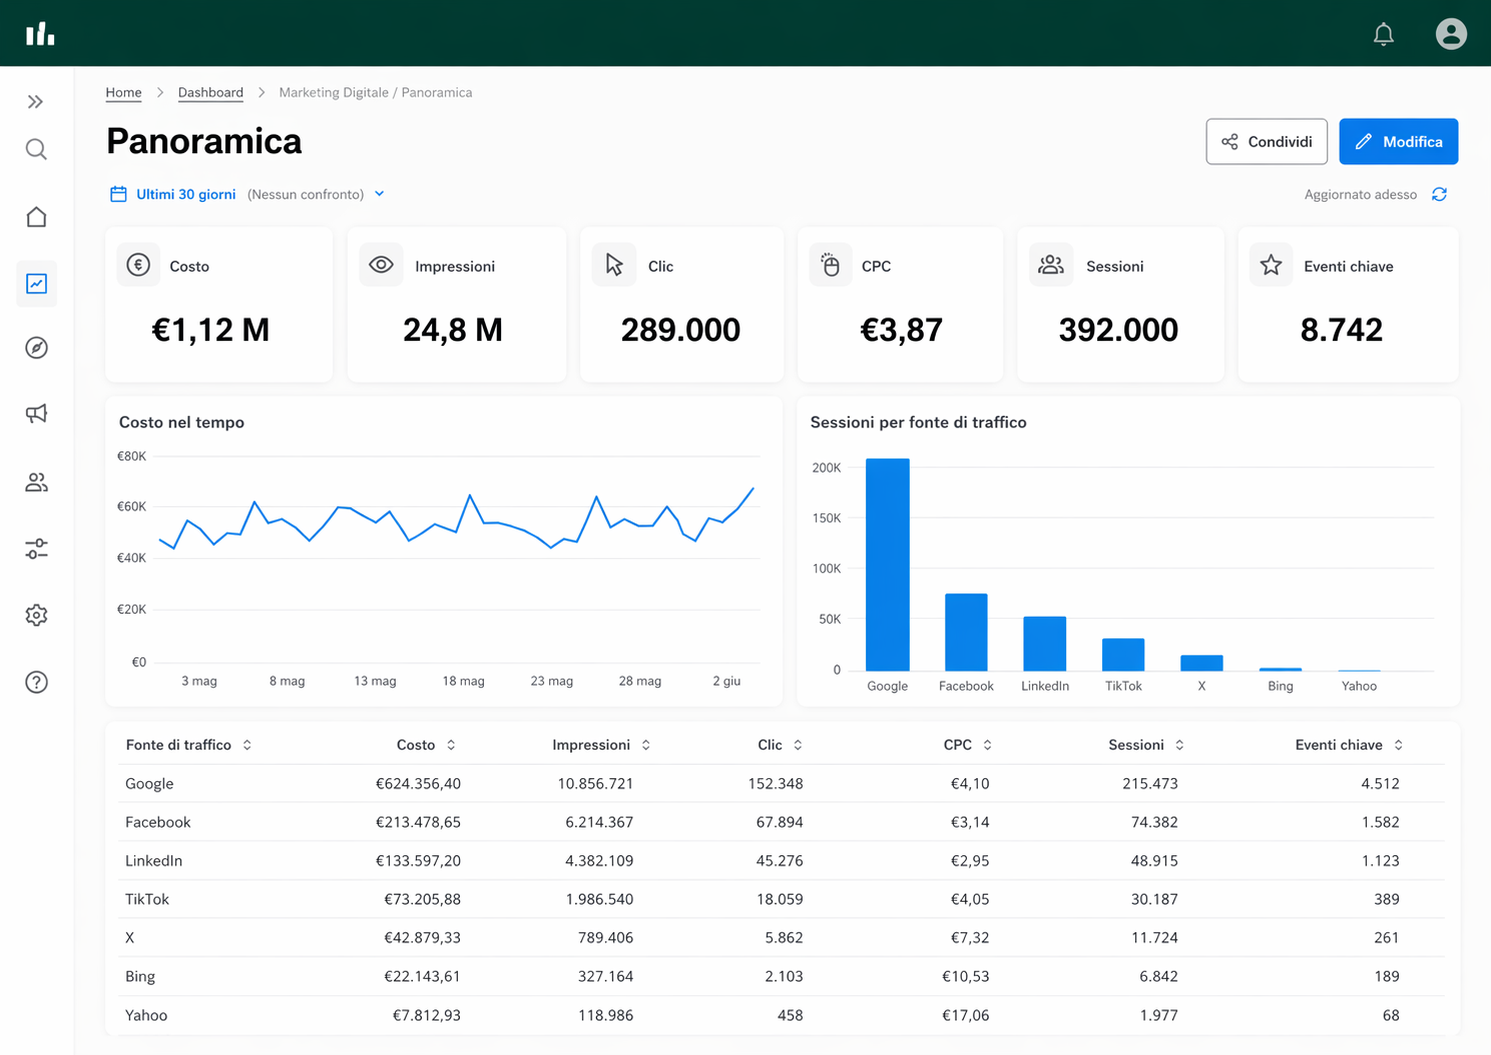Click the €624.356,40 cost cell
Screen dimensions: 1491x1055
pos(418,783)
